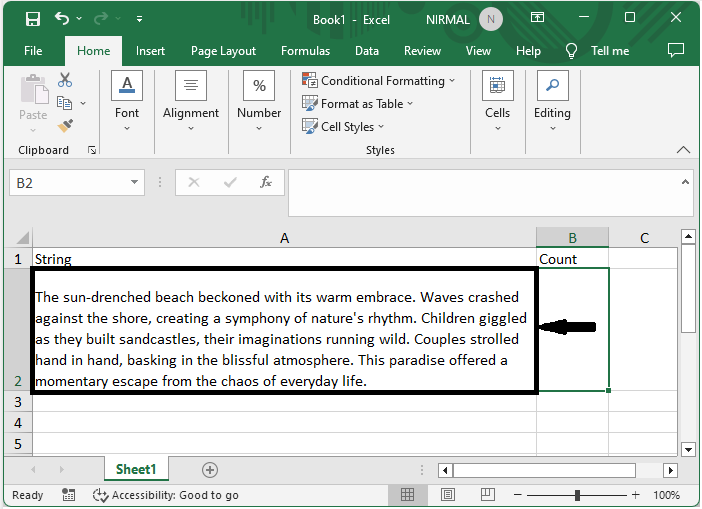
Task: Switch to the Page Layout ribbon tab
Action: 223,51
